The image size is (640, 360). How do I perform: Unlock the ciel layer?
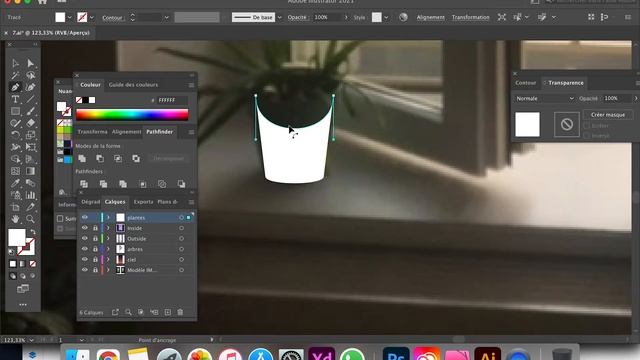tap(95, 259)
